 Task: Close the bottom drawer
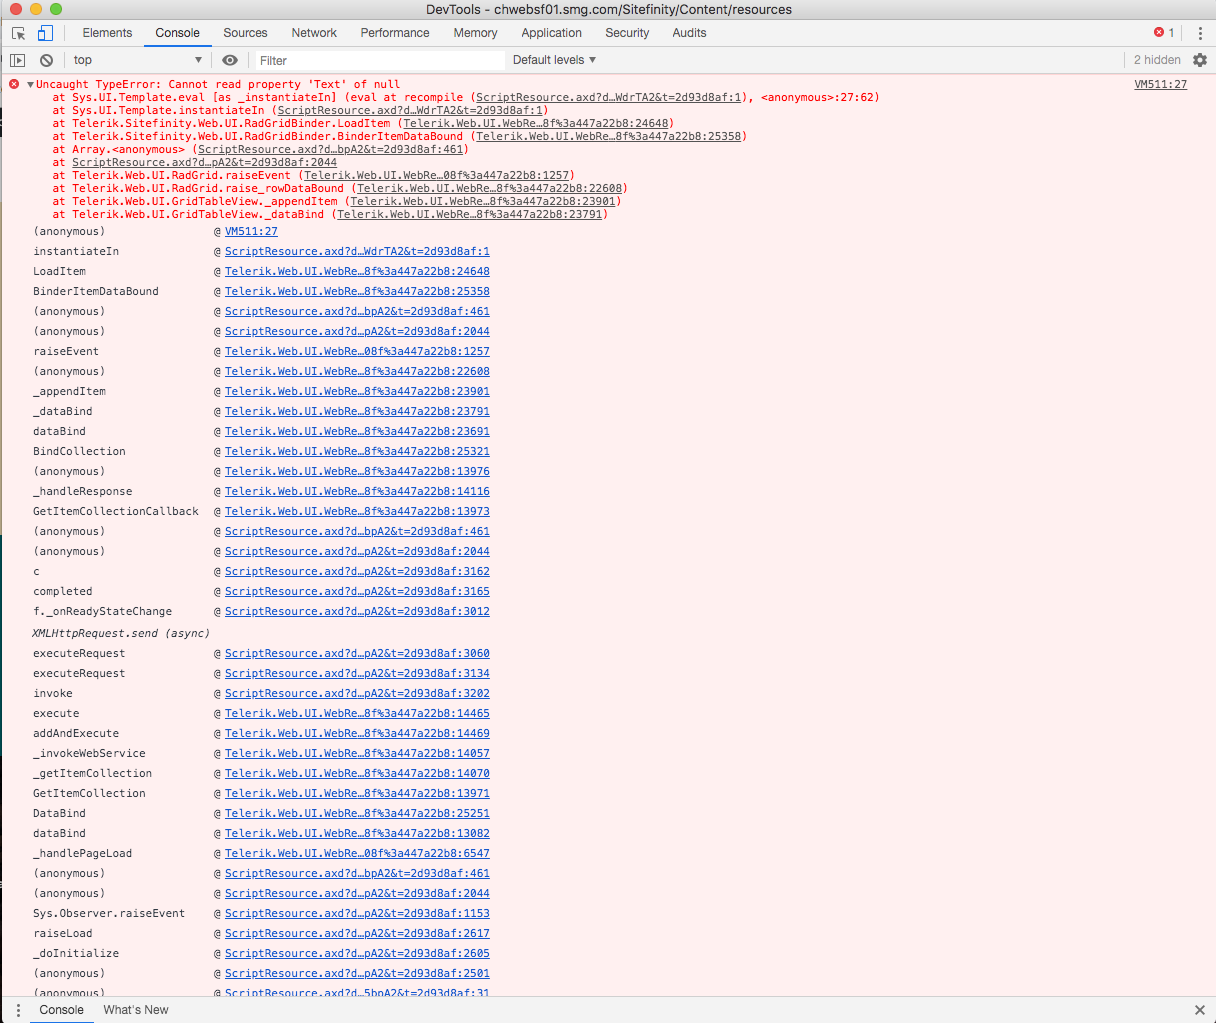coord(1200,1010)
